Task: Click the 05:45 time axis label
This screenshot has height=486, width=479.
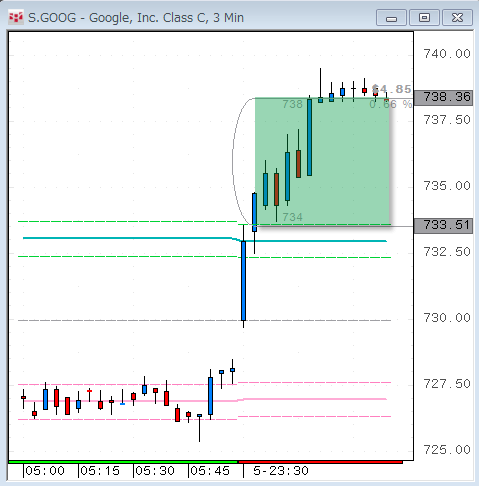Action: [210, 471]
